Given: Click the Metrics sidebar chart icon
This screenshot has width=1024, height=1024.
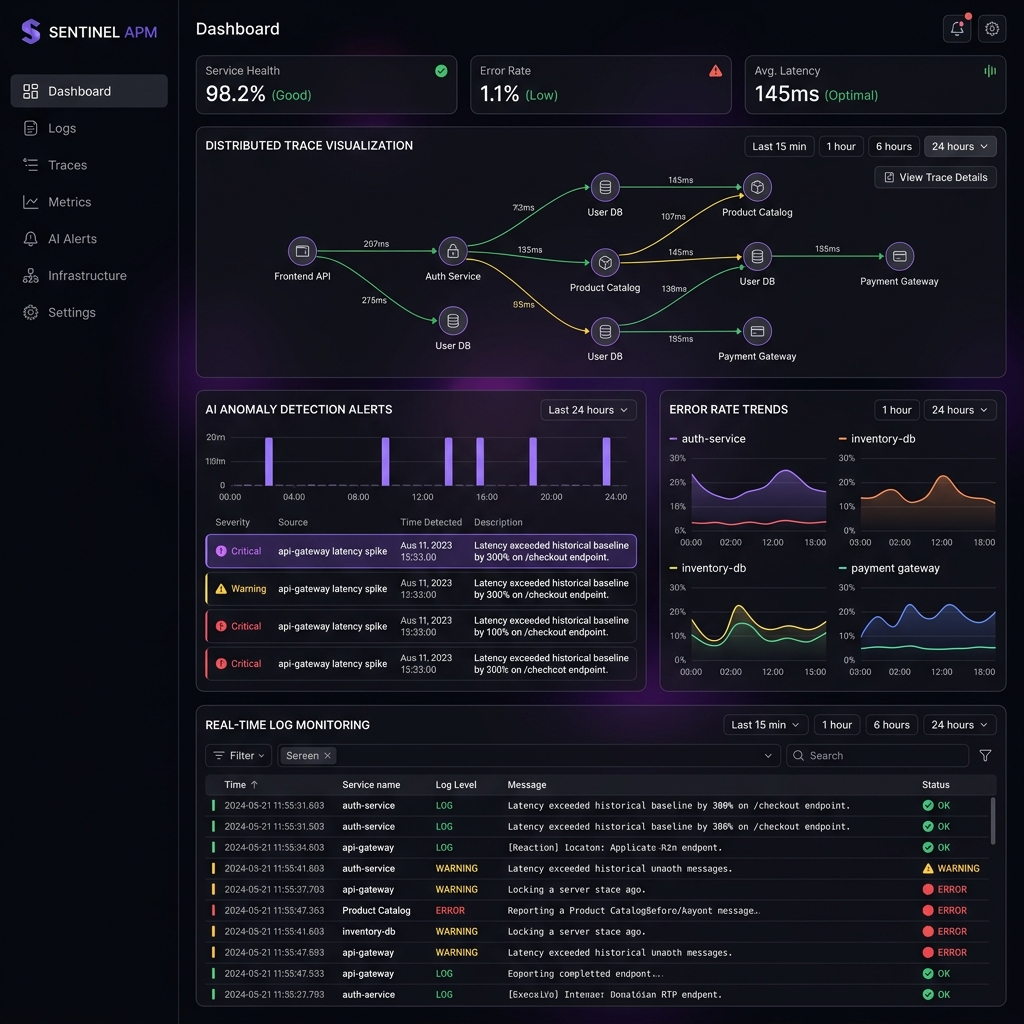Looking at the screenshot, I should 31,202.
